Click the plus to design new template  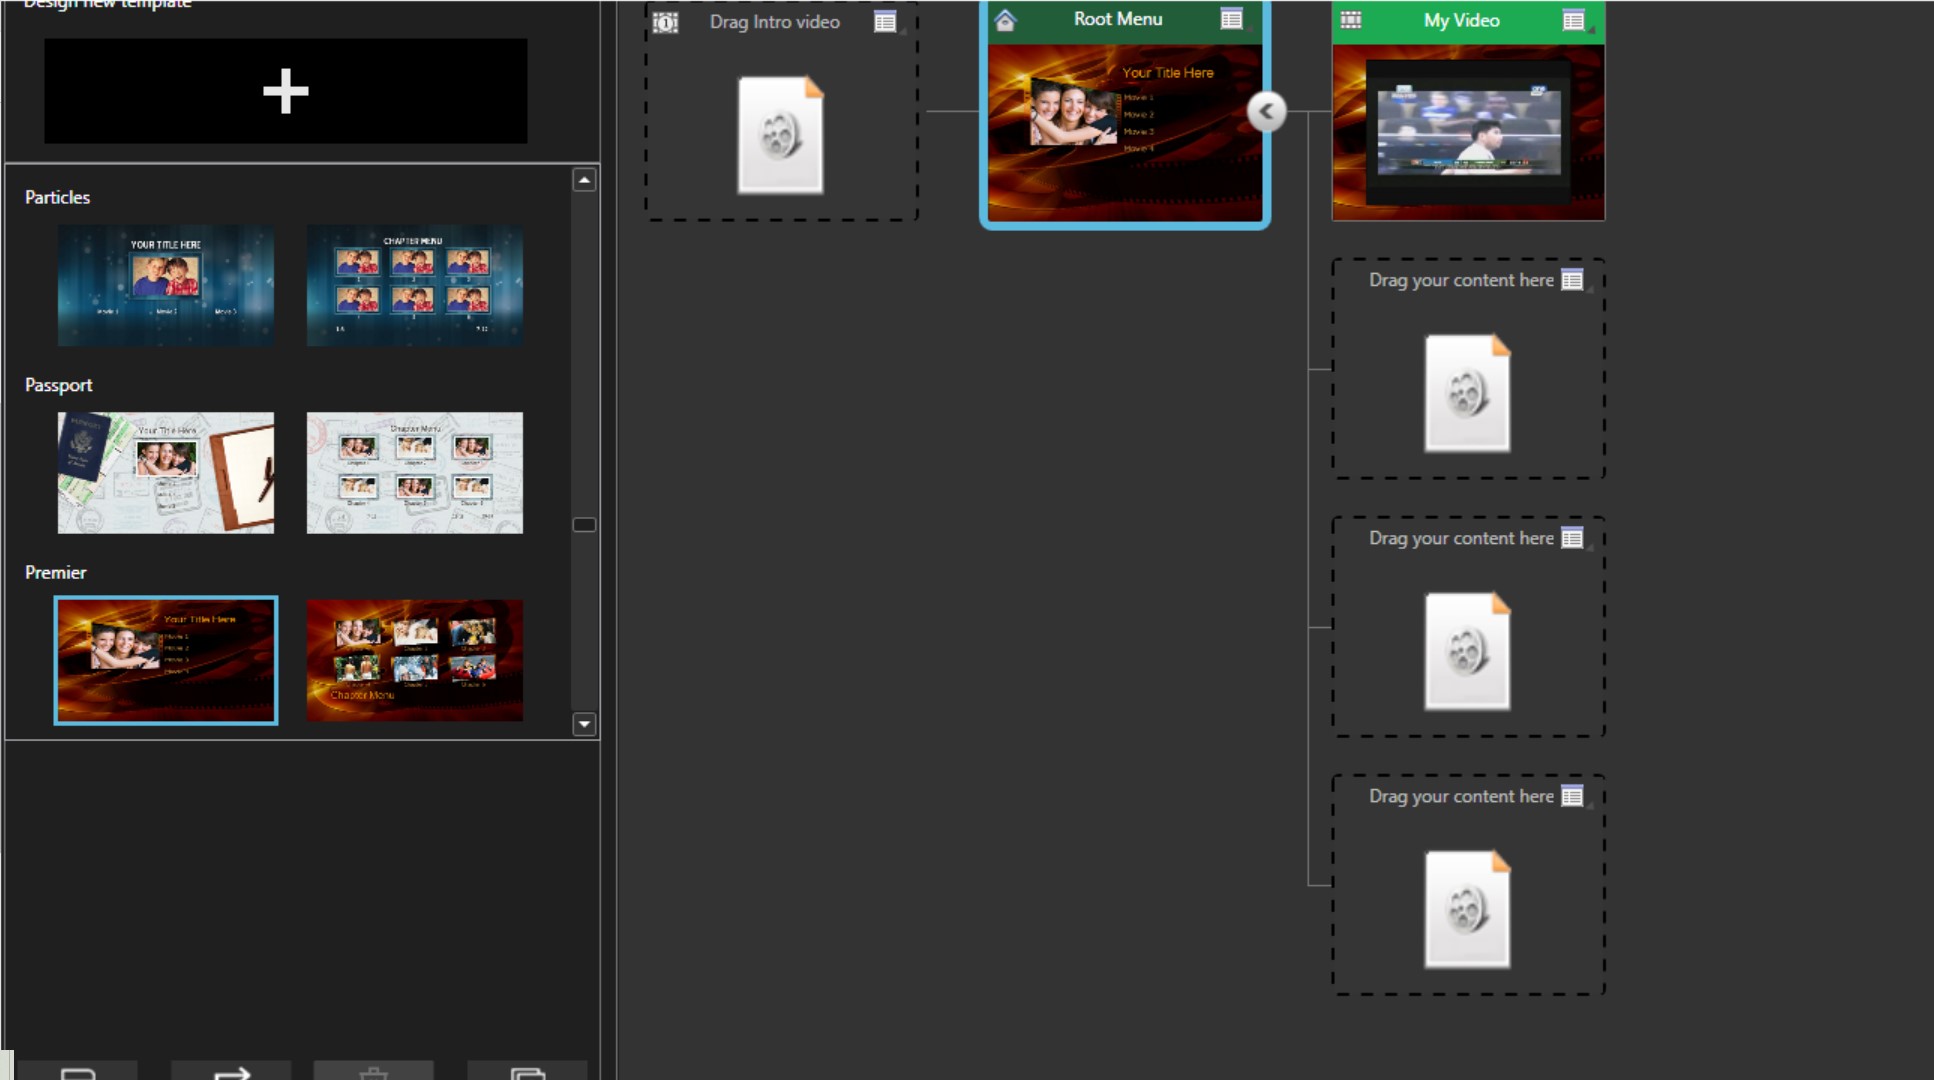click(x=285, y=91)
